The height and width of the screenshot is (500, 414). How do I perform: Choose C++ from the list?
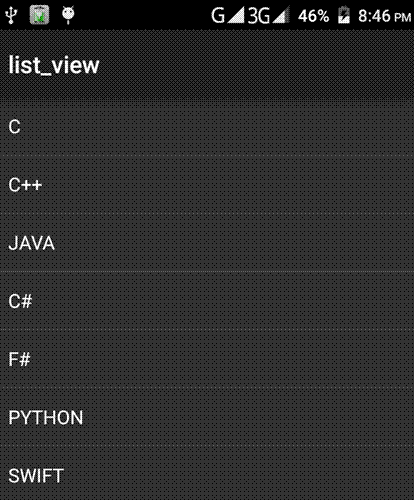tap(207, 185)
